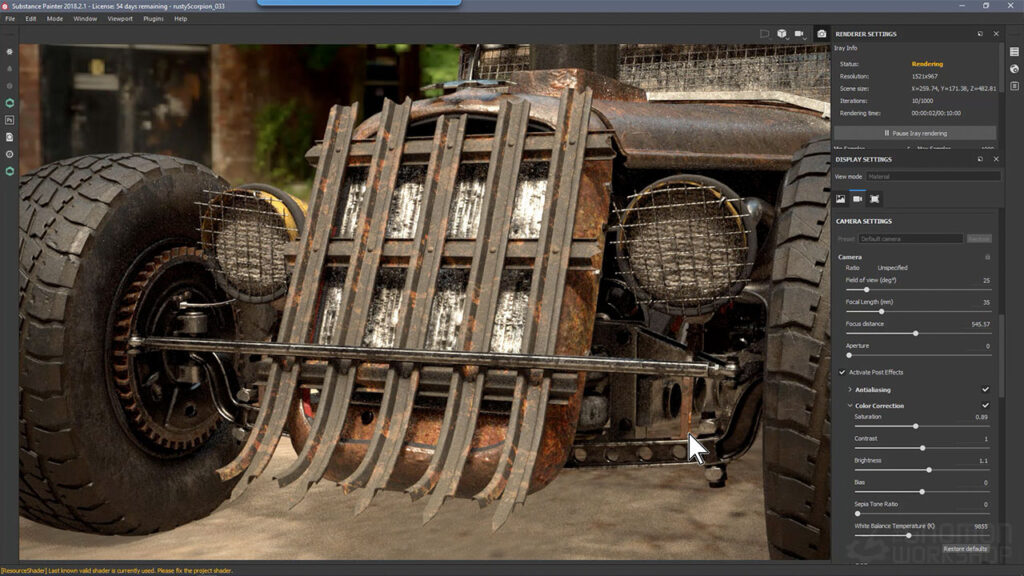Click the Ratio value Unspecified
The height and width of the screenshot is (576, 1024).
pos(892,268)
